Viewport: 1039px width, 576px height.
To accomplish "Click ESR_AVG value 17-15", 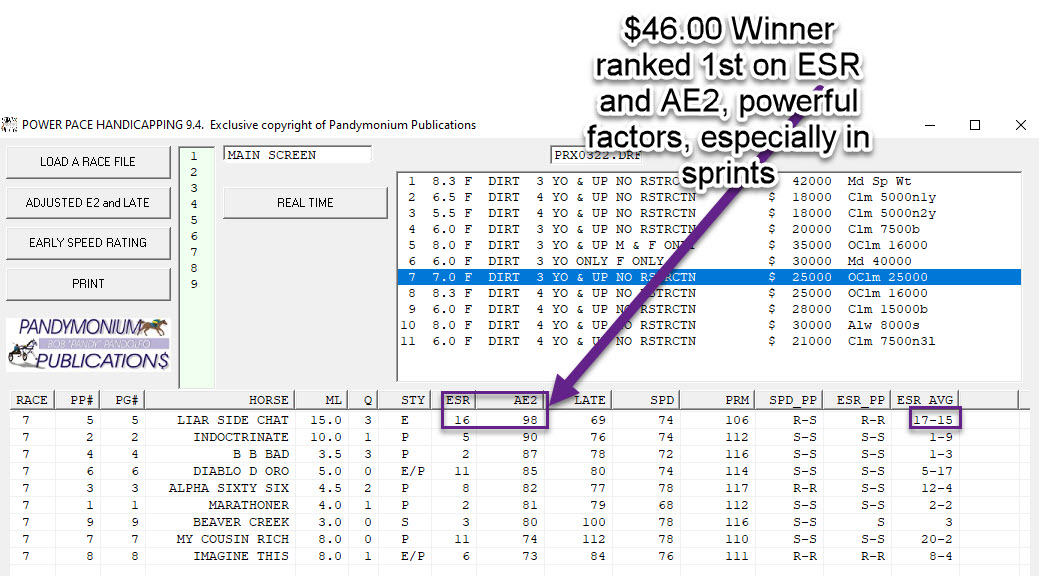I will click(933, 420).
